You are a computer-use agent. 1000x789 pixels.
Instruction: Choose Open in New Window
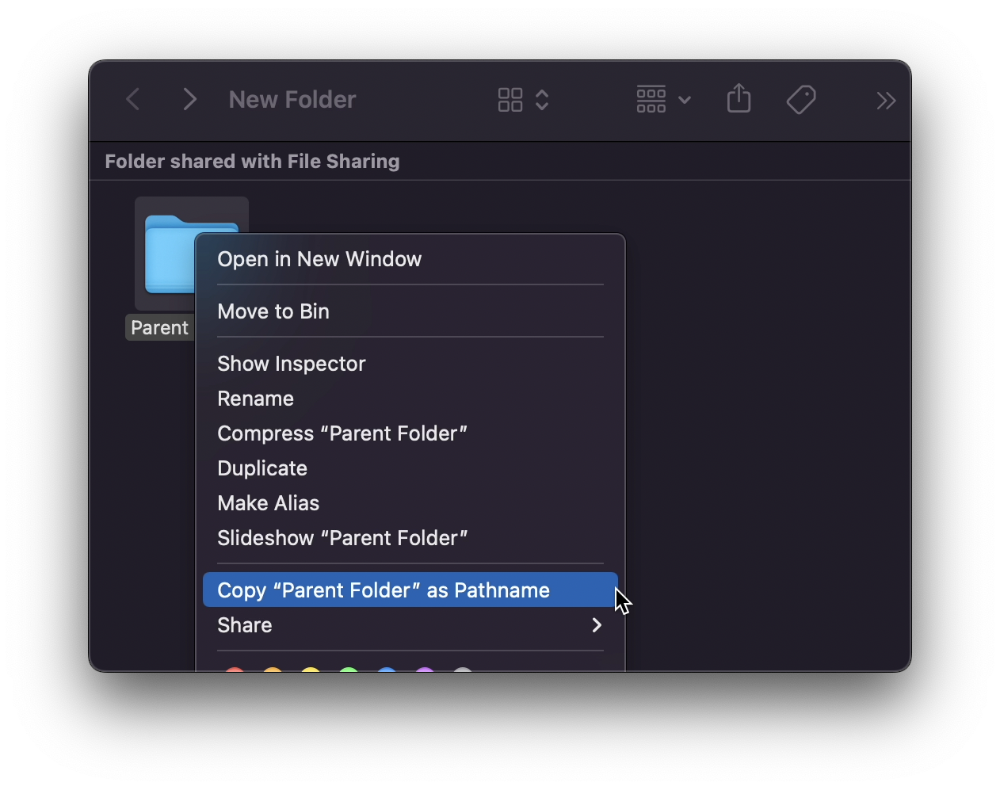point(410,259)
